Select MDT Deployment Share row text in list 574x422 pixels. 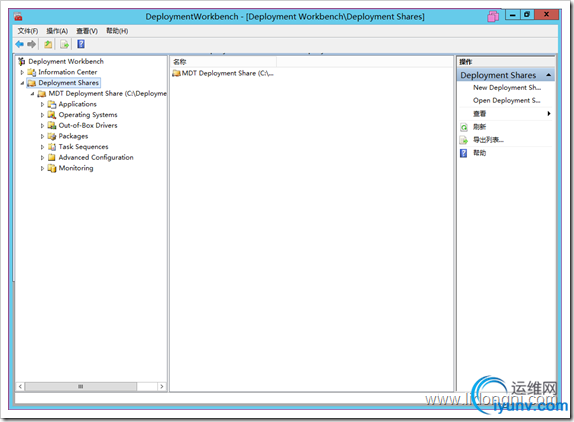click(x=228, y=73)
